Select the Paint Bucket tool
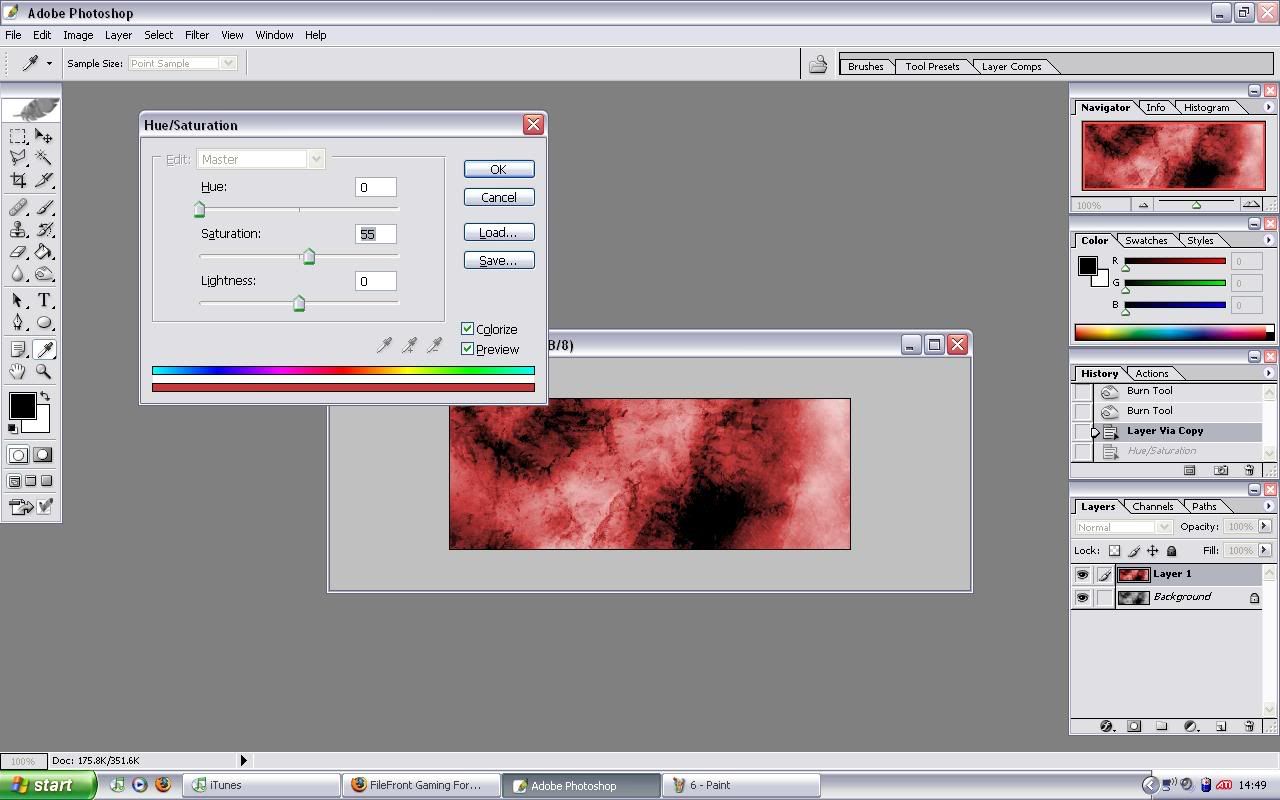The height and width of the screenshot is (800, 1280). click(x=44, y=252)
